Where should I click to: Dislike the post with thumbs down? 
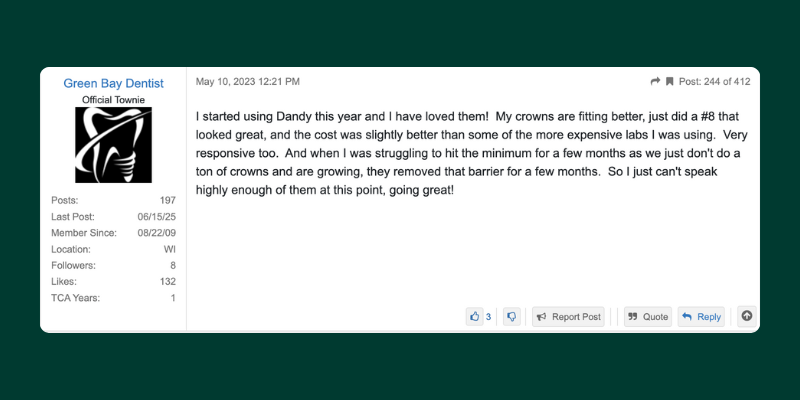click(x=511, y=317)
